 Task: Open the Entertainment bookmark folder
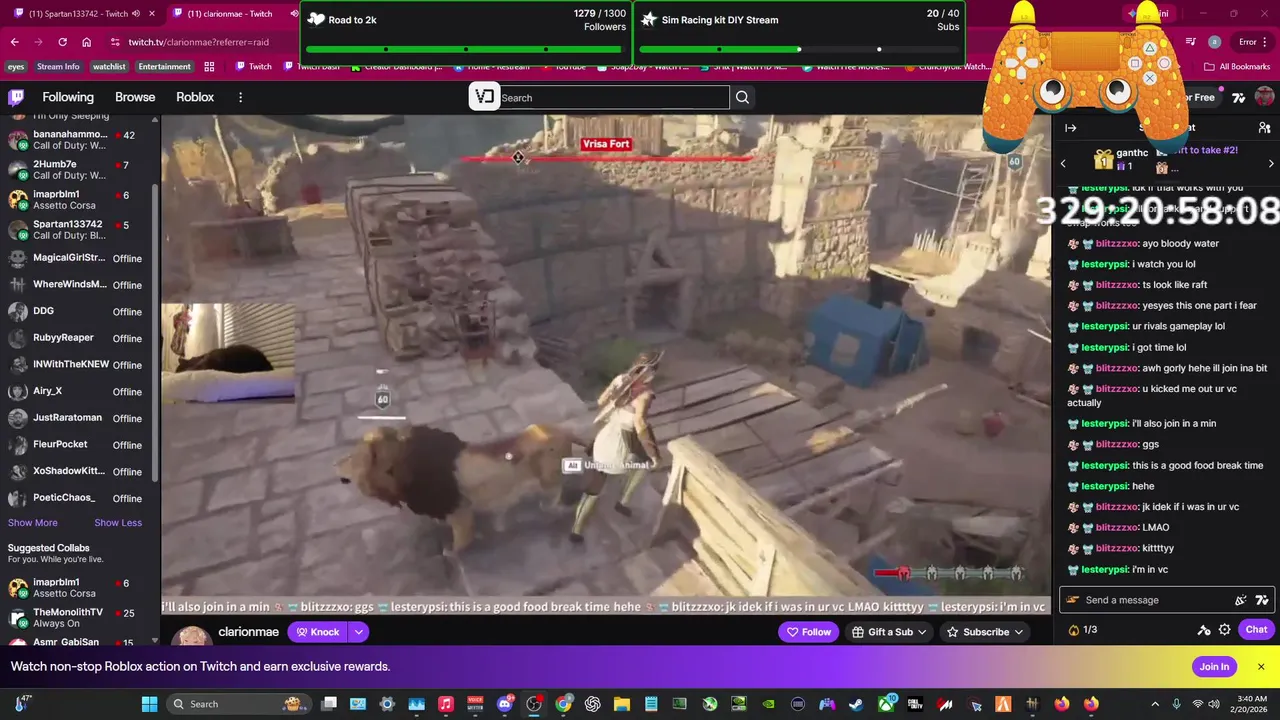point(165,67)
